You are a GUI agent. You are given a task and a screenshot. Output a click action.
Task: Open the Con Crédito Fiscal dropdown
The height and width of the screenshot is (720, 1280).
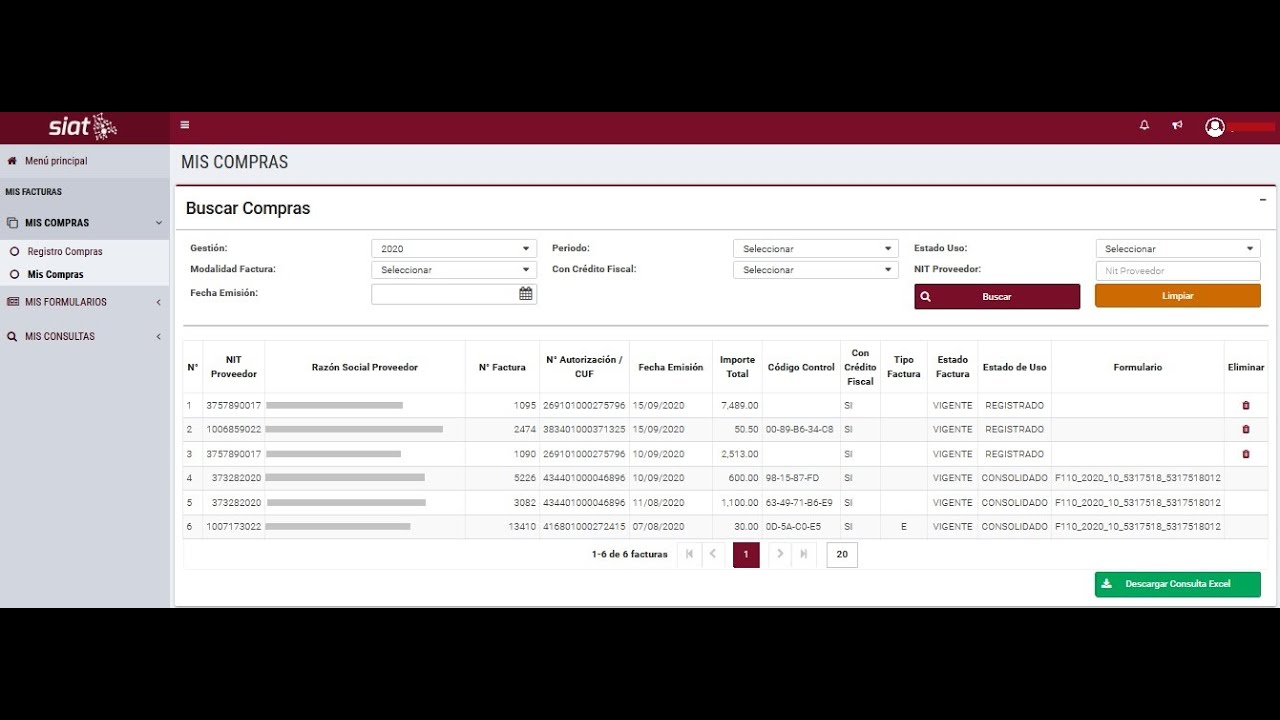click(x=815, y=270)
